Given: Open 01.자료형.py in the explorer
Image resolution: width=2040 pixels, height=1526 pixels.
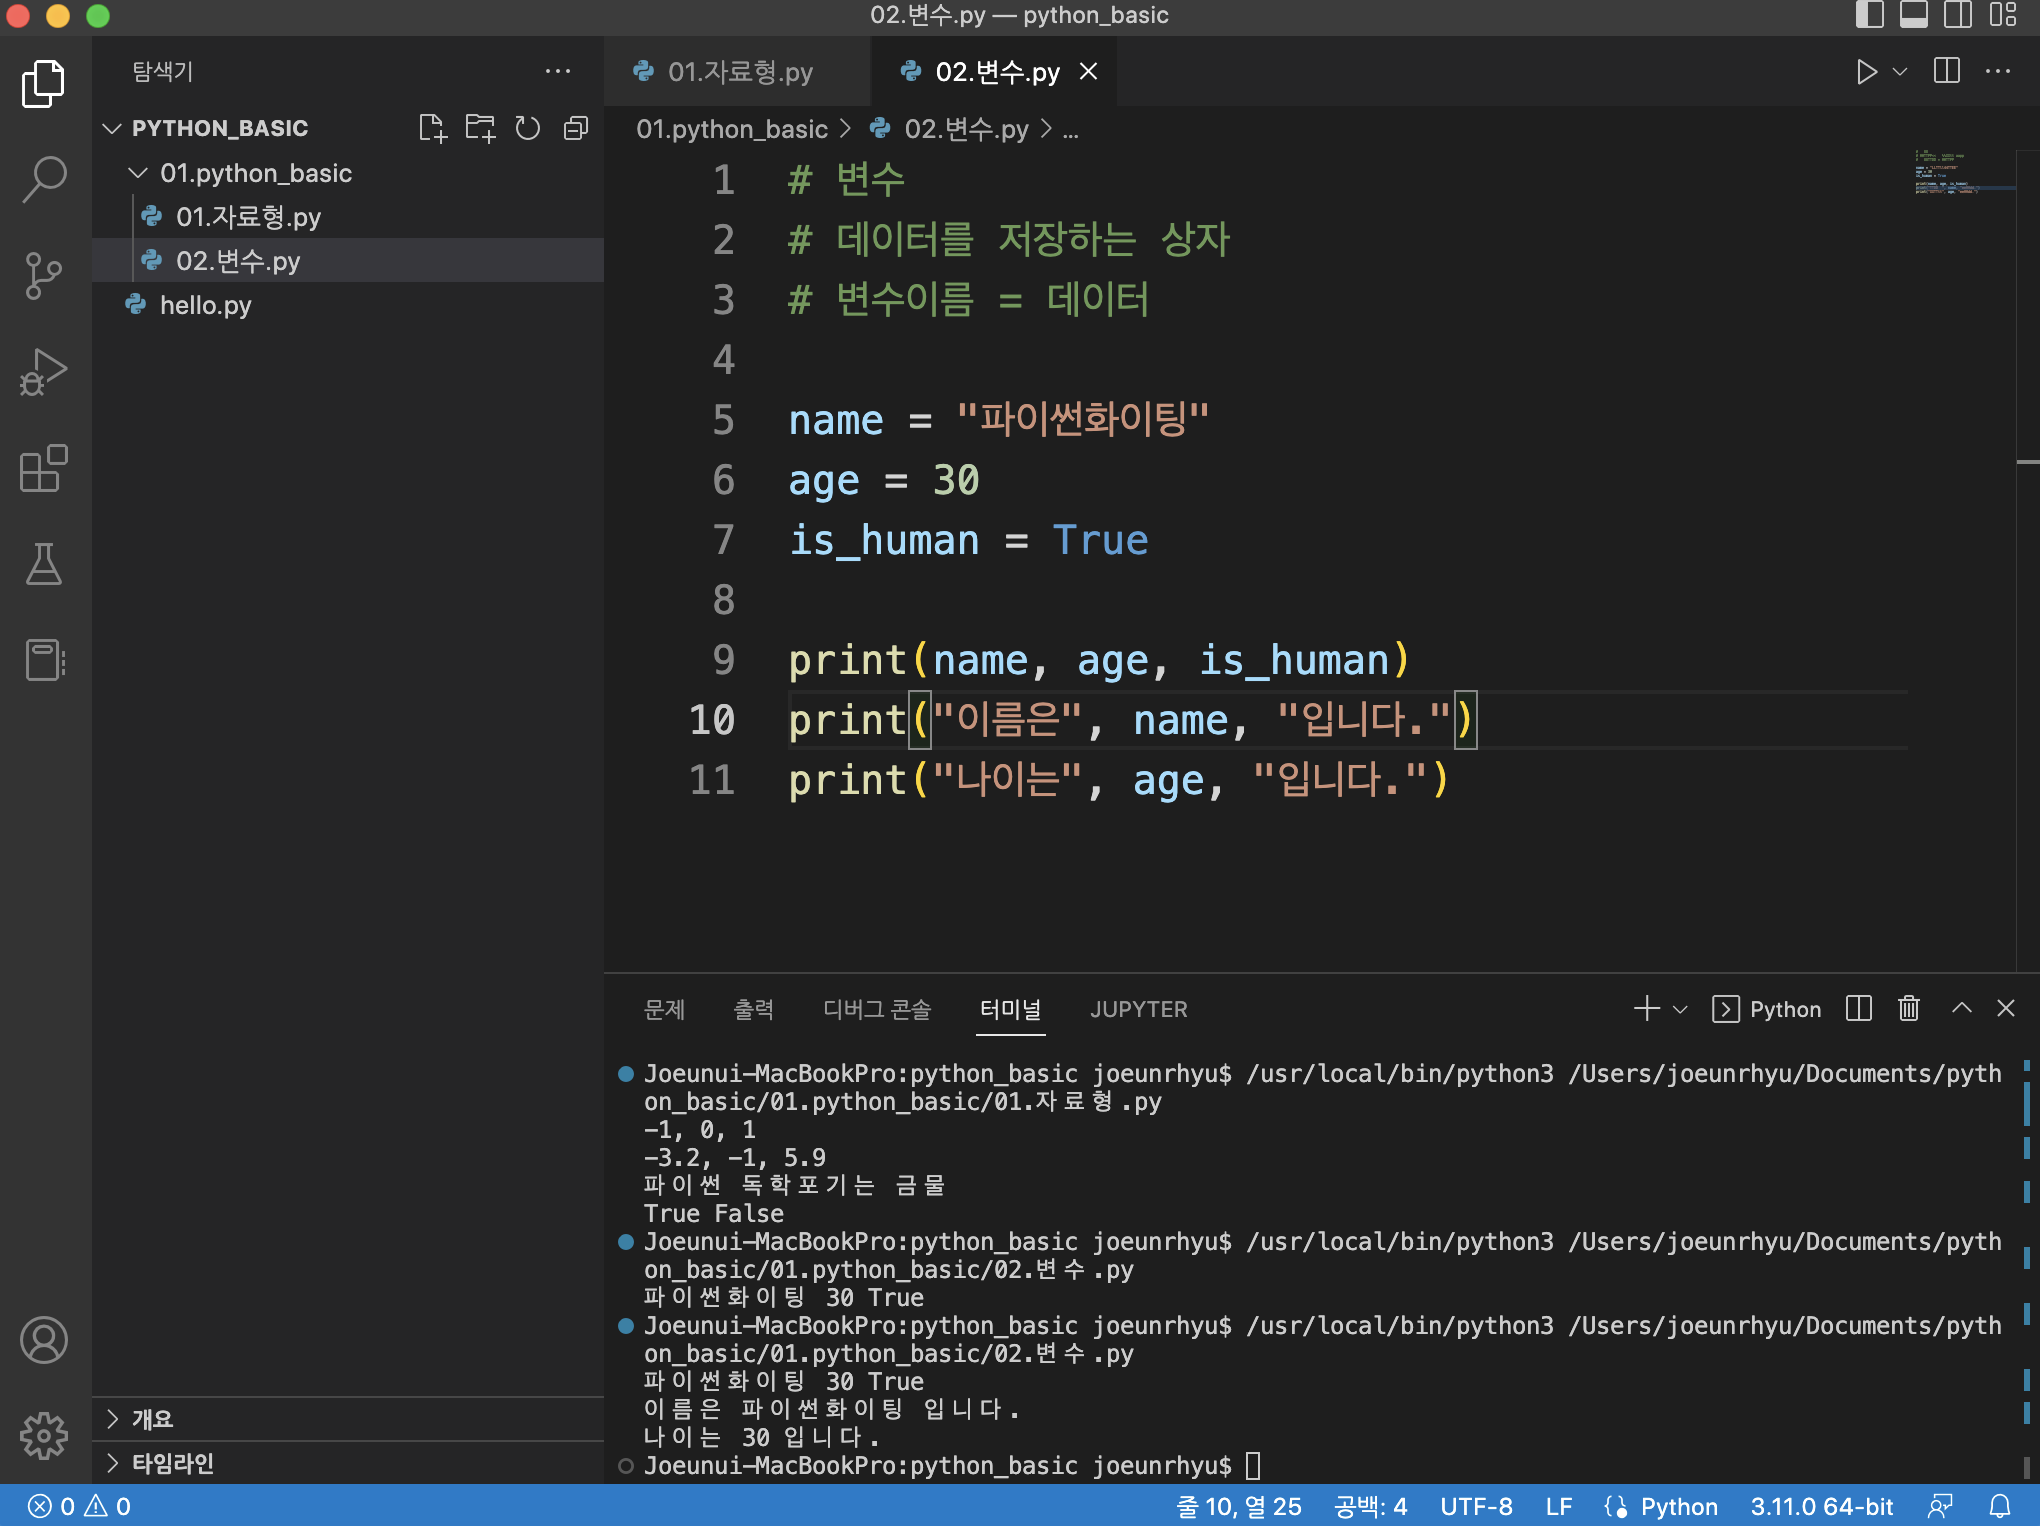Looking at the screenshot, I should (348, 217).
